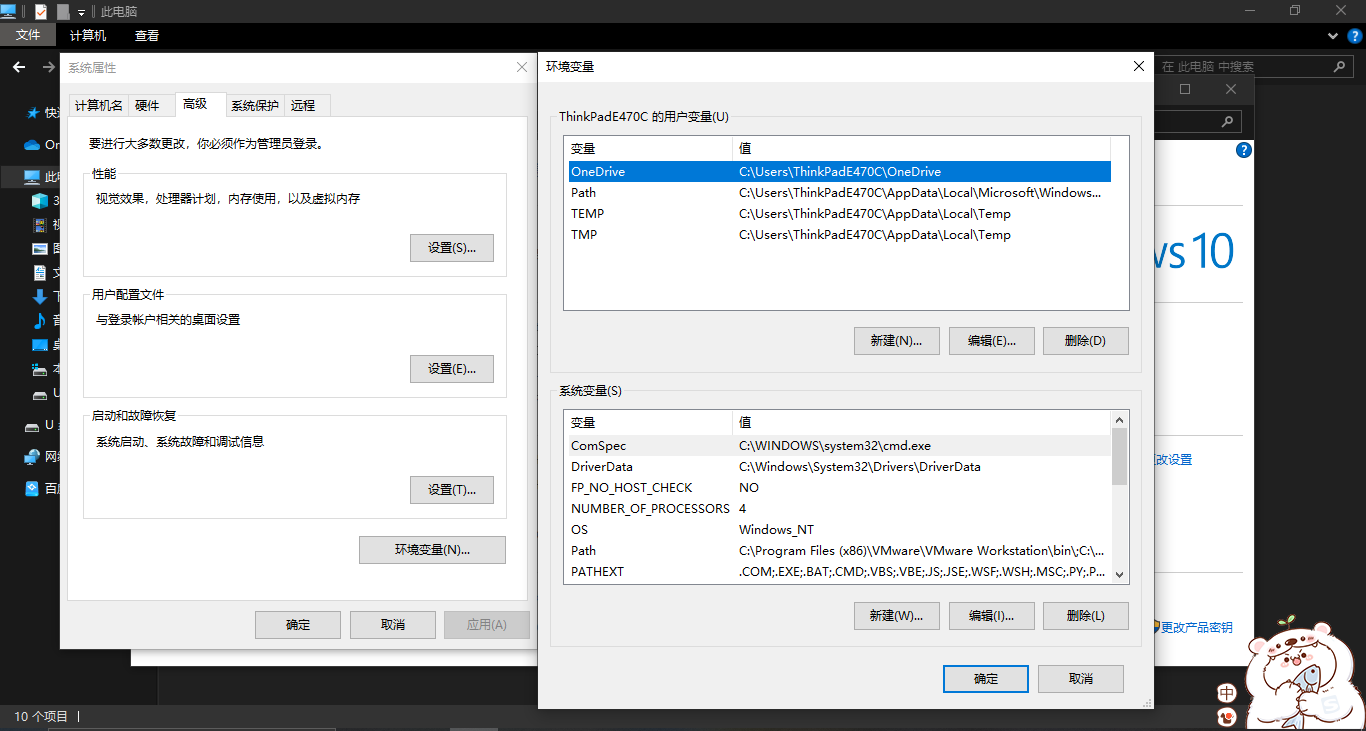Select the NUMBER_OF_PROCESSORS row
The image size is (1366, 731).
coord(840,508)
